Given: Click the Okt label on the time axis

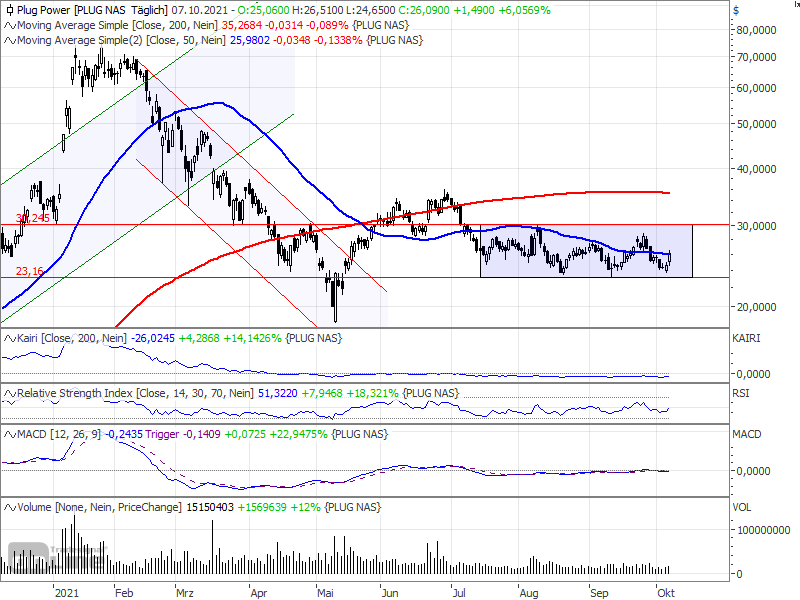Looking at the screenshot, I should coord(666,593).
